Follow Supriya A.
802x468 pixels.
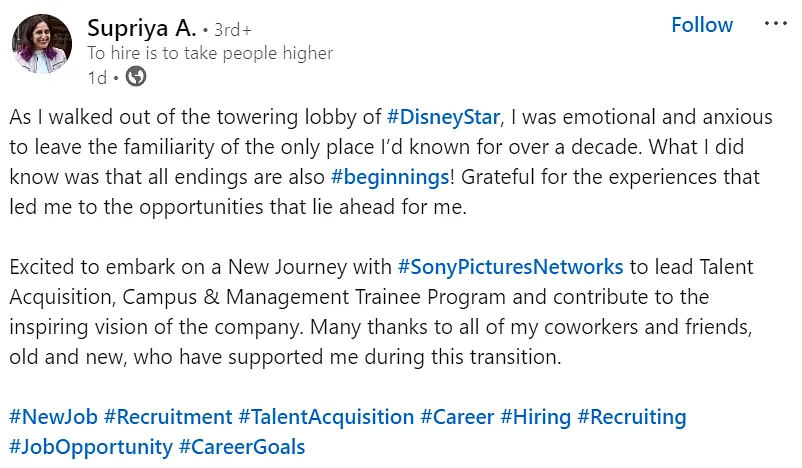coord(702,25)
